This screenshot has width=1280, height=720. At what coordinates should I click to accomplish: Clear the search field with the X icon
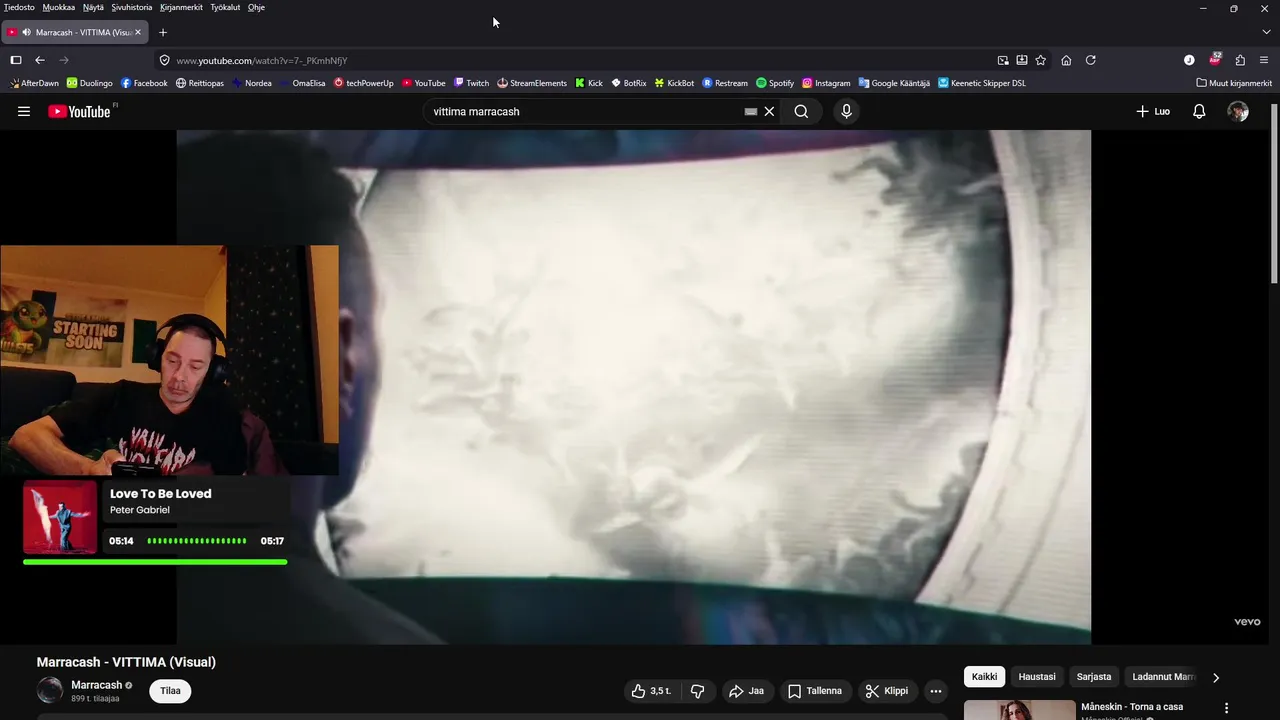769,112
